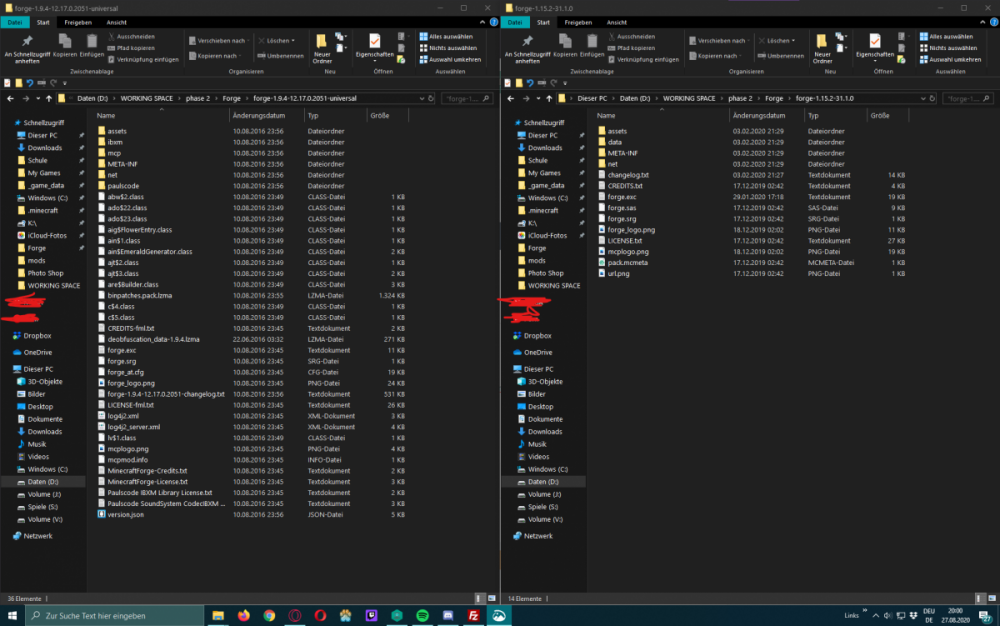Refresh the forge-1.15.2 window address bar
The height and width of the screenshot is (626, 1000).
click(x=932, y=99)
